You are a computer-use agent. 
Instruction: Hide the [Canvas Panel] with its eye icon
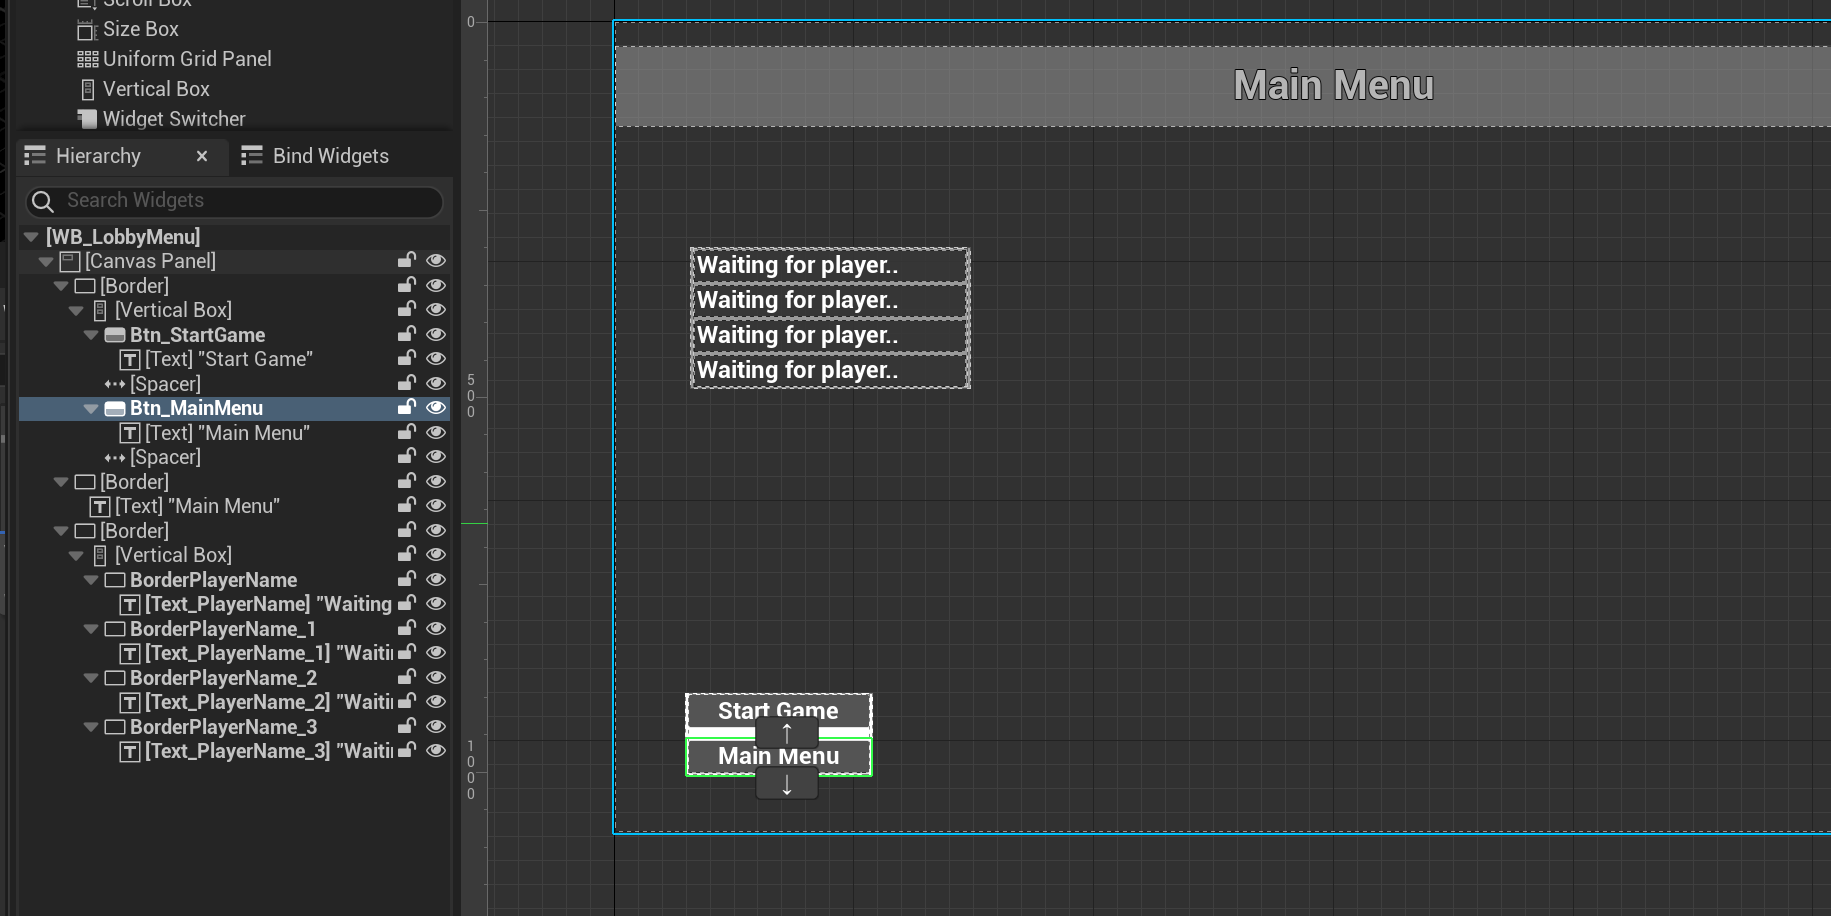coord(436,261)
